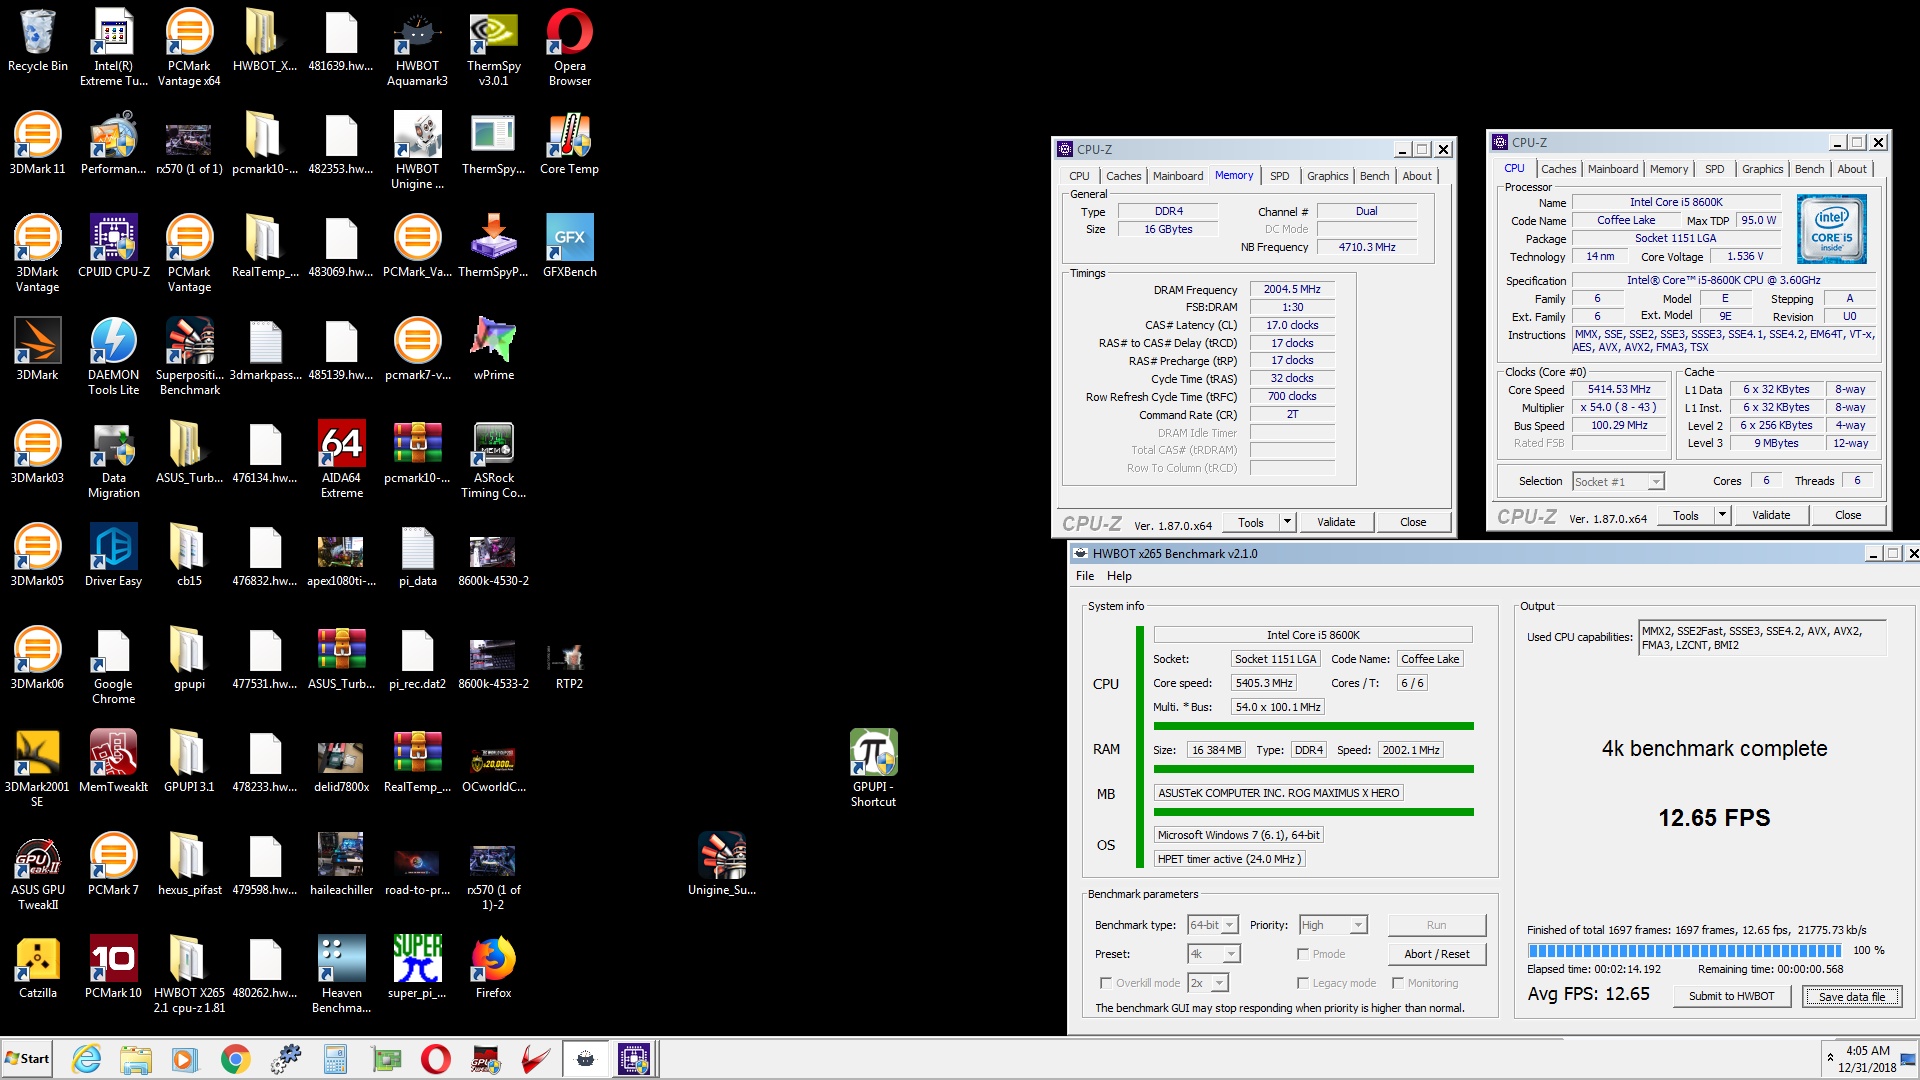Click Validate in the CPU-Z Memory window
The height and width of the screenshot is (1080, 1920).
[1336, 522]
